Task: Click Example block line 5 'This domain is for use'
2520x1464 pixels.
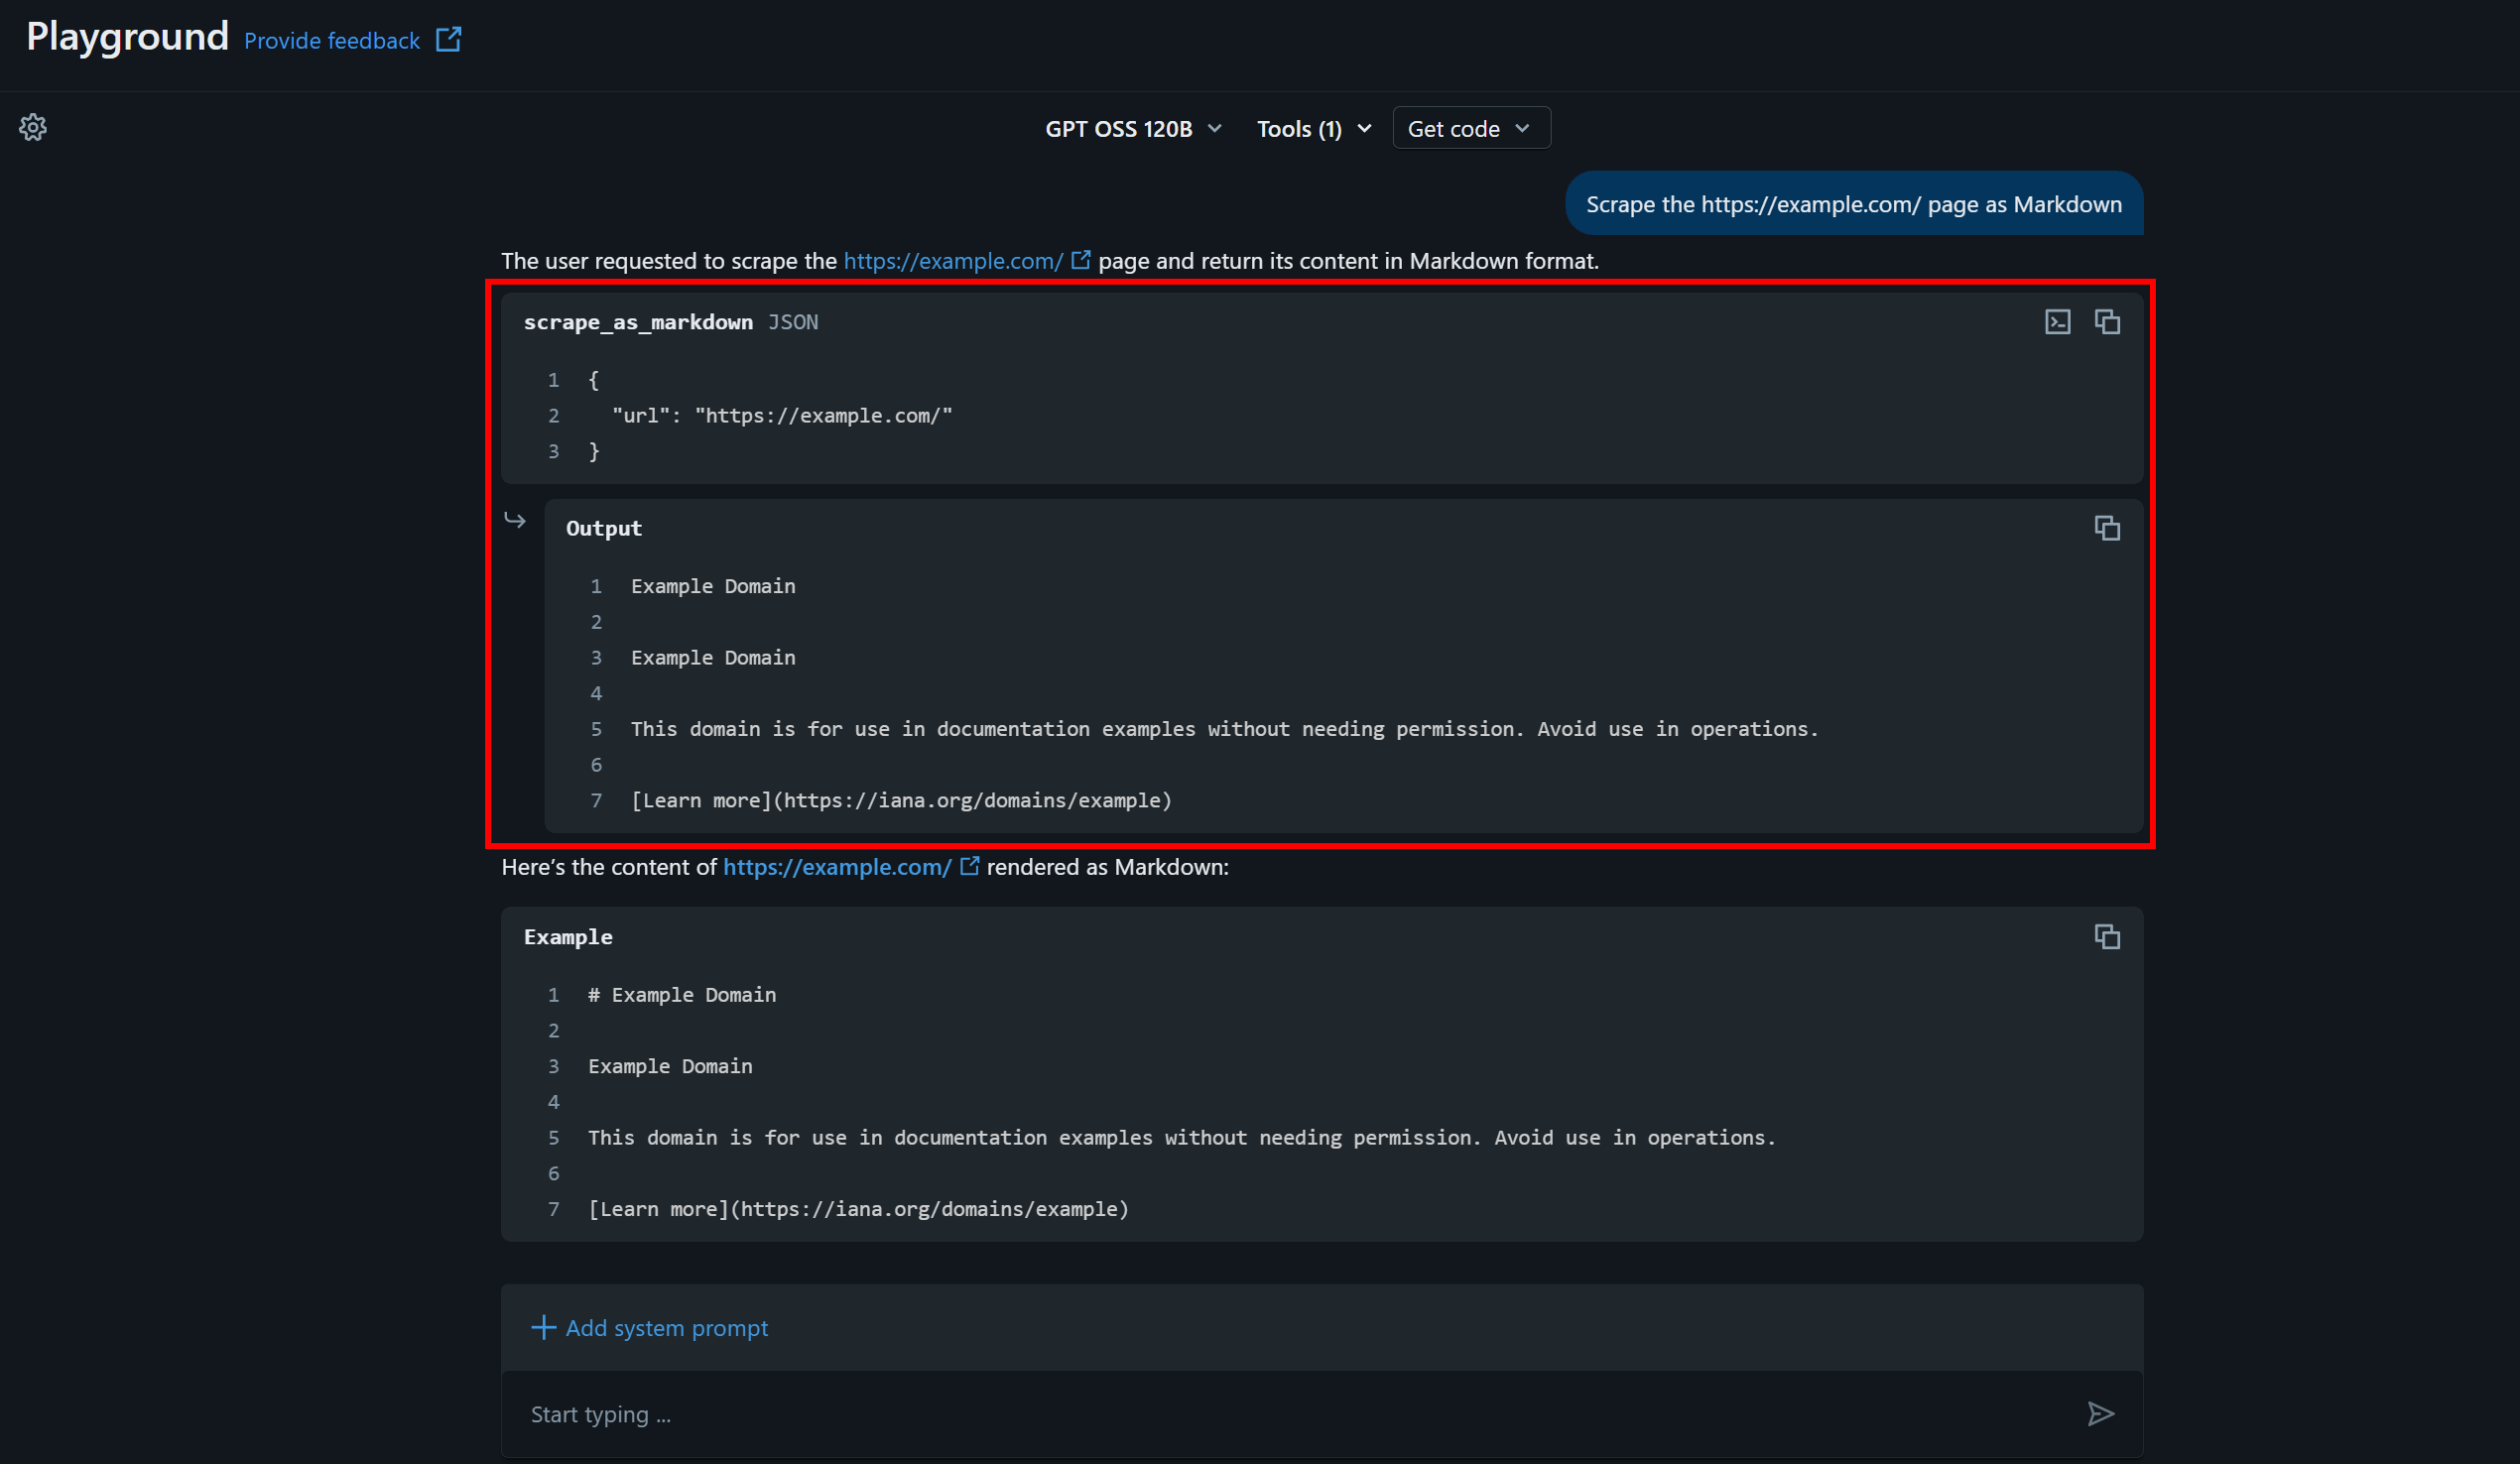Action: pyautogui.click(x=1182, y=1138)
